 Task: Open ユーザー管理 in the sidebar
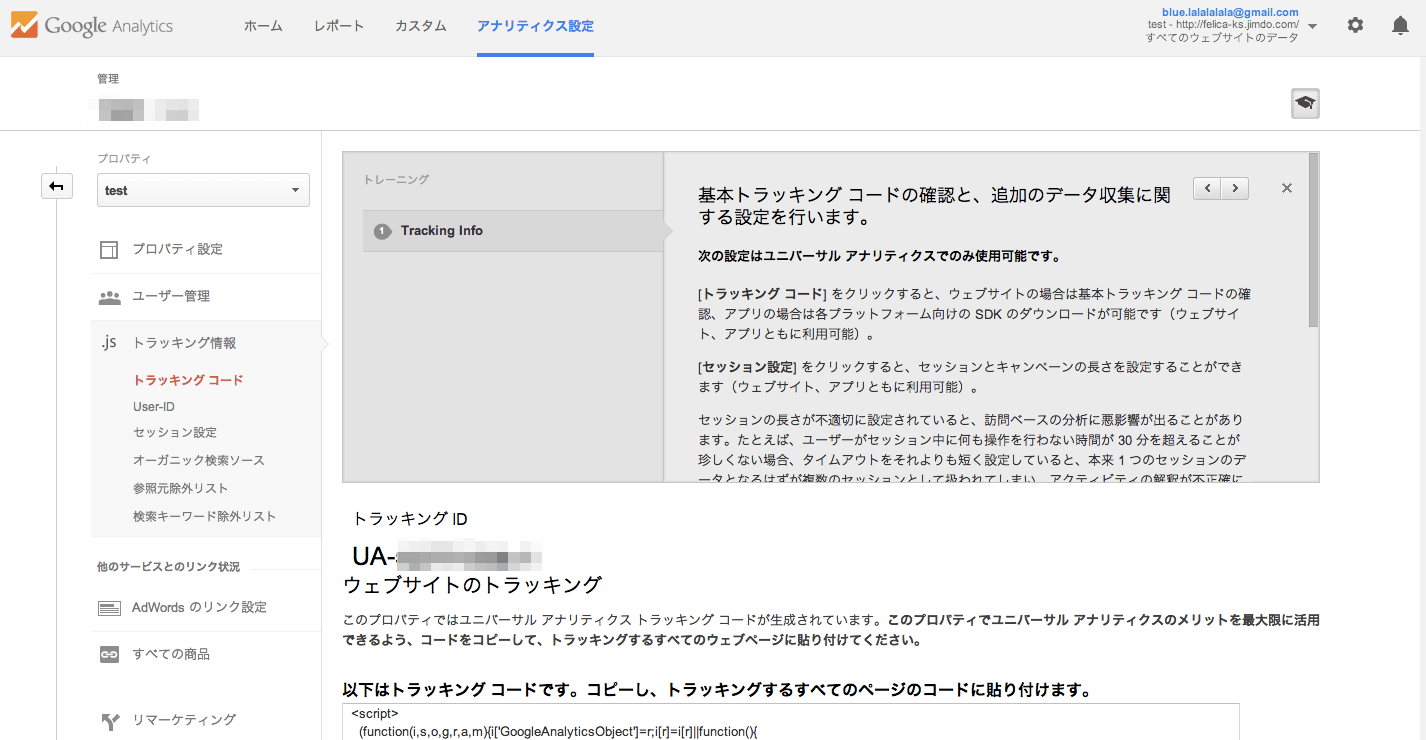click(x=171, y=297)
